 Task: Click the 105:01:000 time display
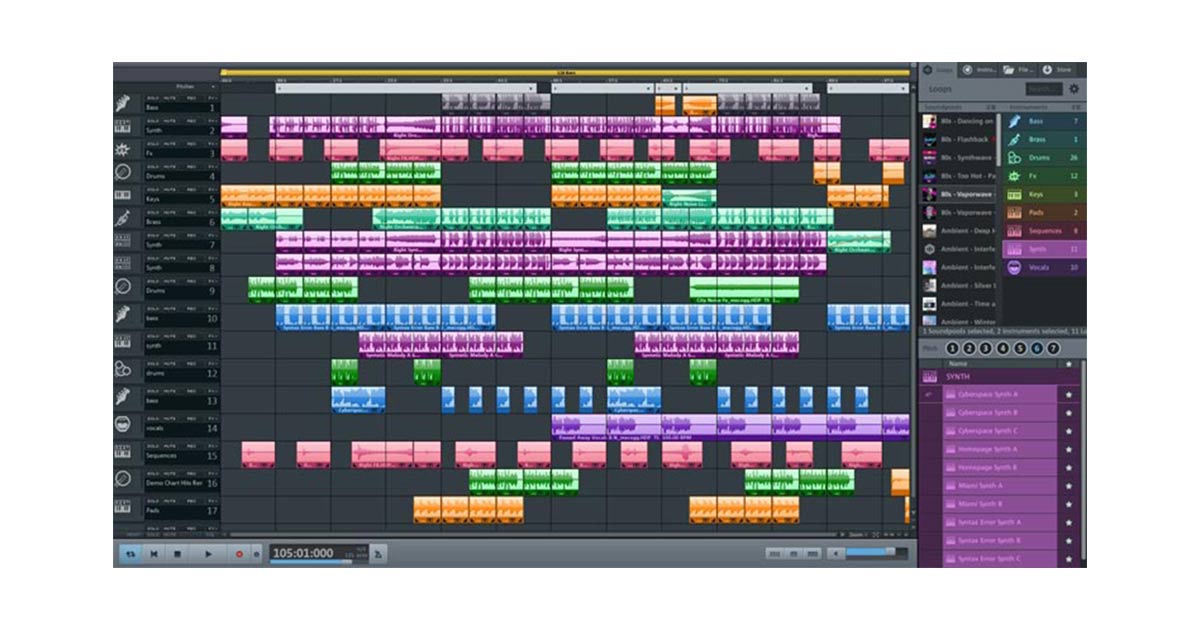tap(303, 553)
